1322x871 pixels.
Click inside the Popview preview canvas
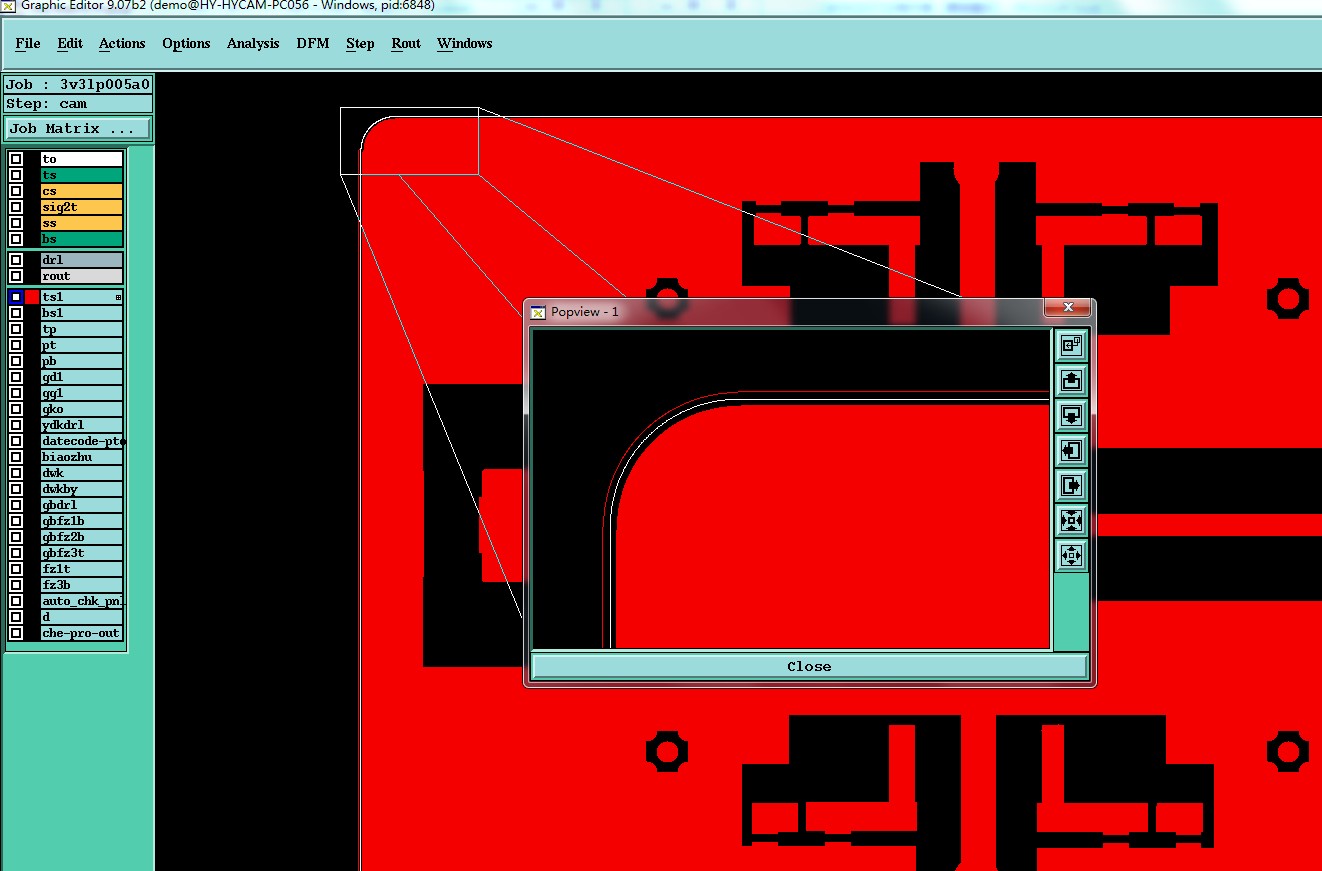click(791, 489)
